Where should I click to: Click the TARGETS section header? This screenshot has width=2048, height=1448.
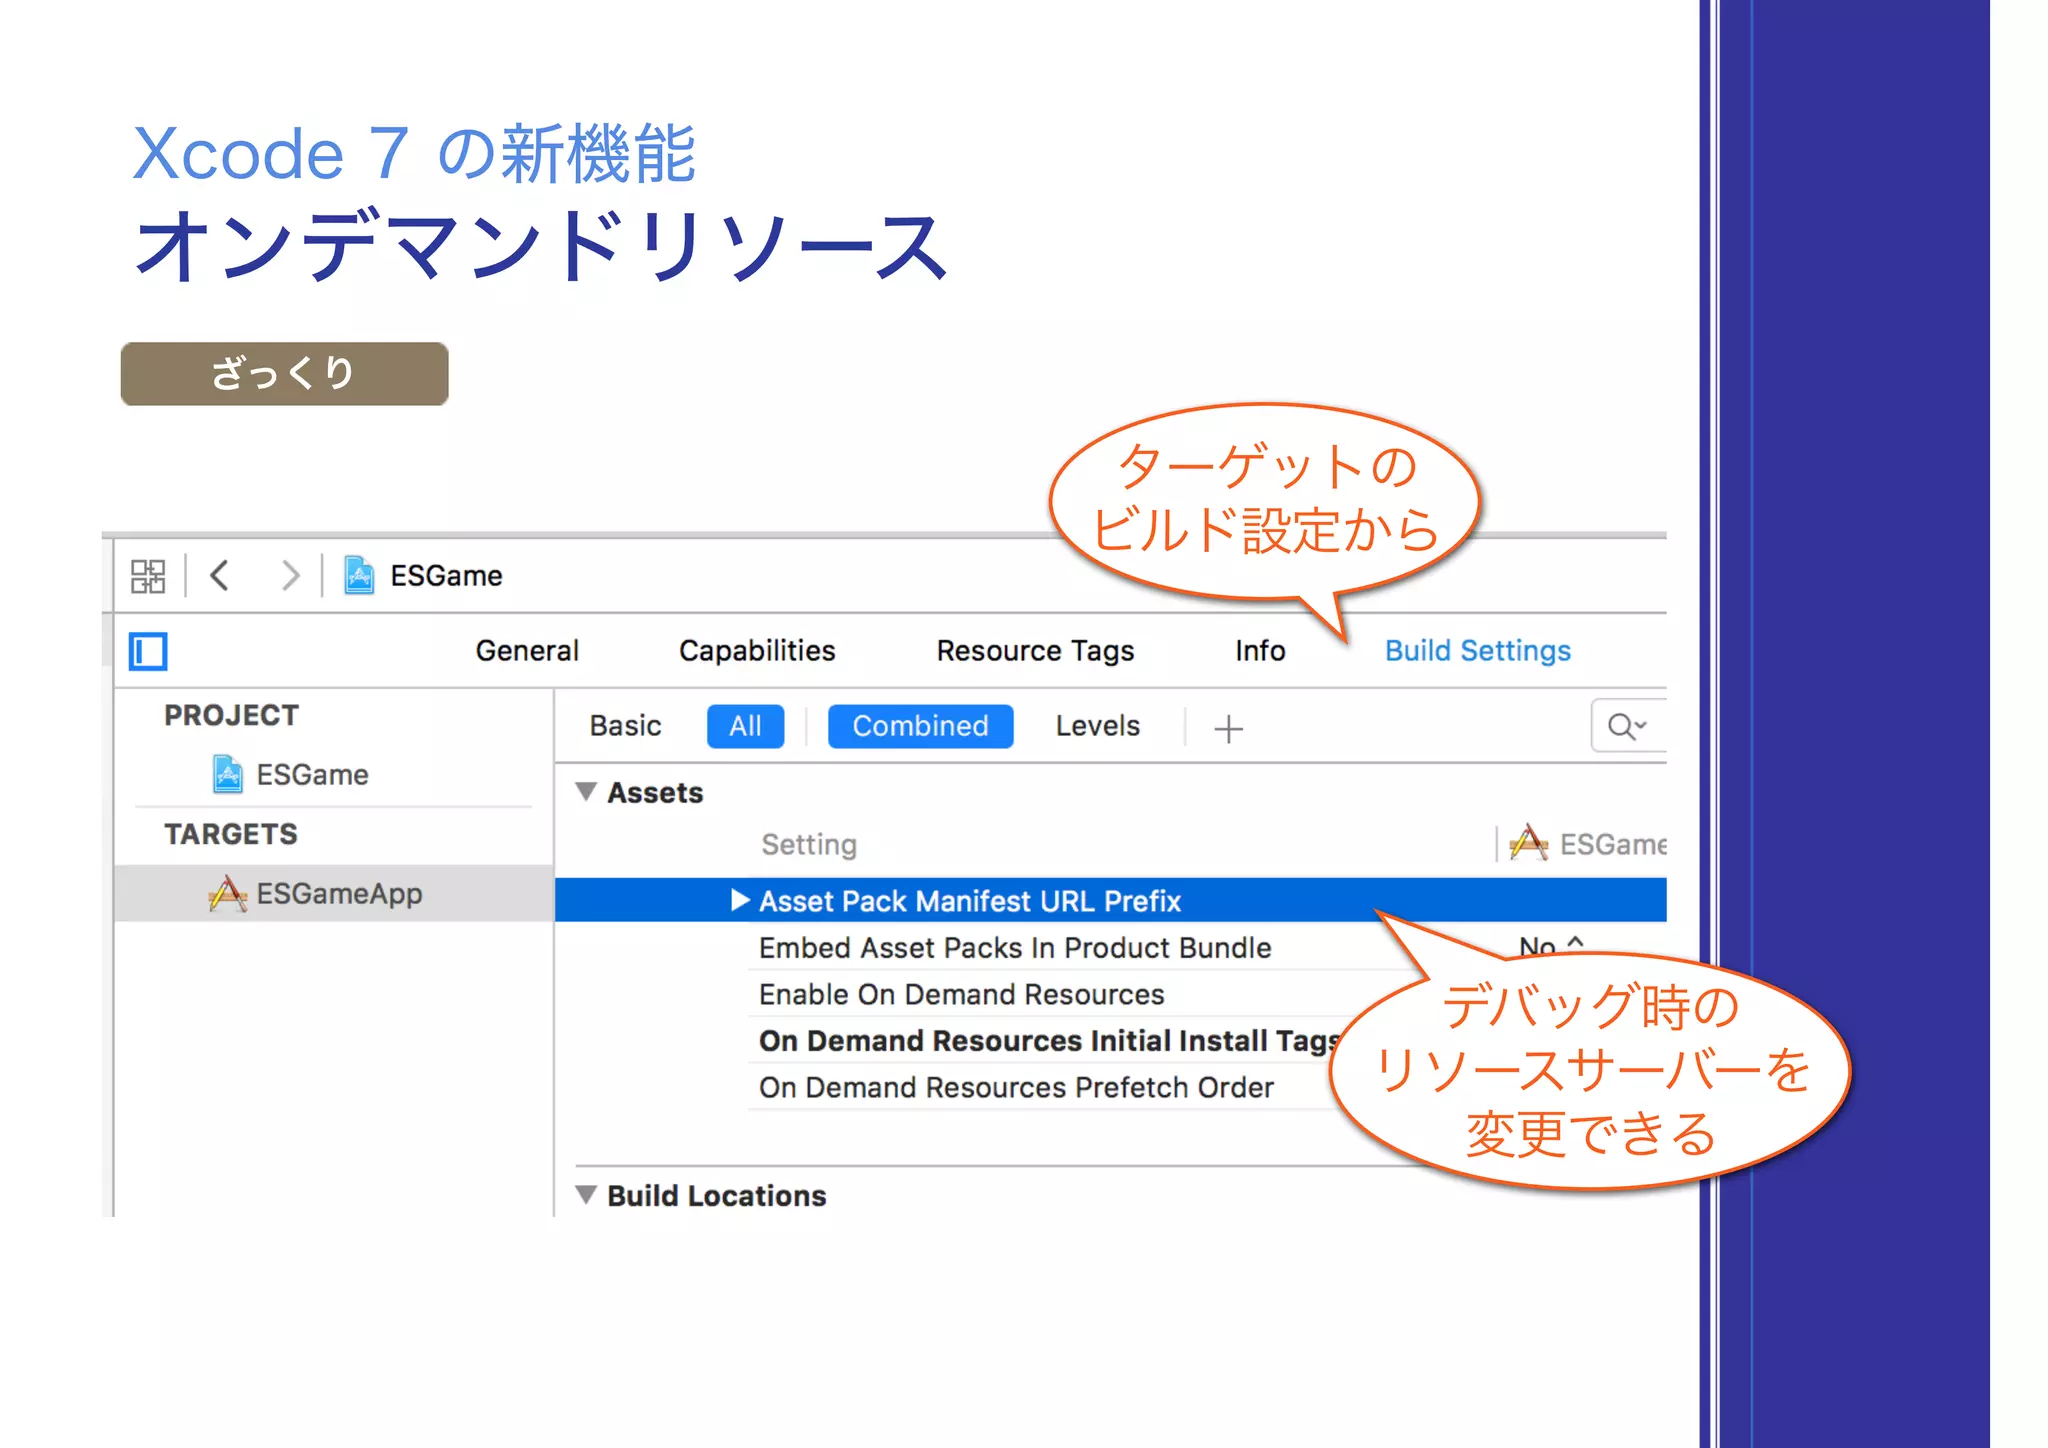coord(230,834)
